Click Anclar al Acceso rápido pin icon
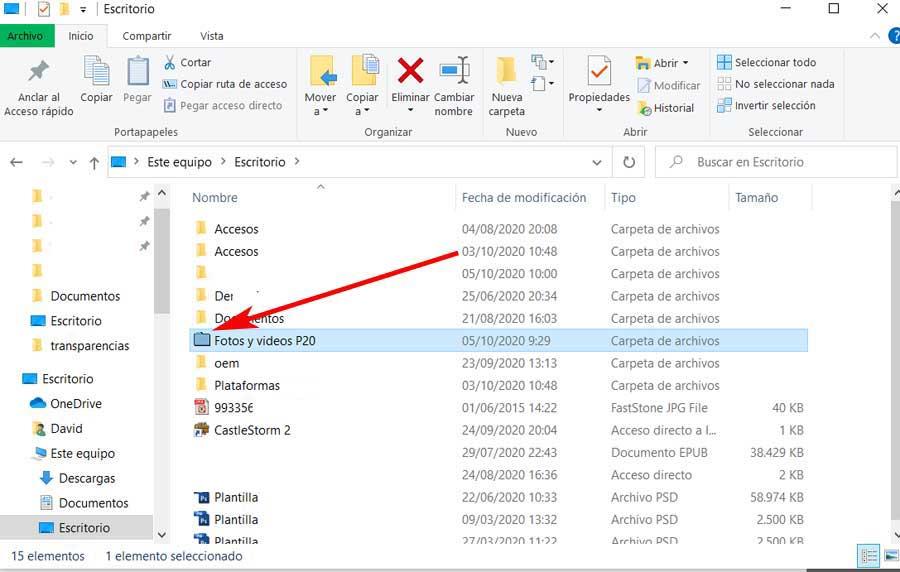 click(x=38, y=71)
